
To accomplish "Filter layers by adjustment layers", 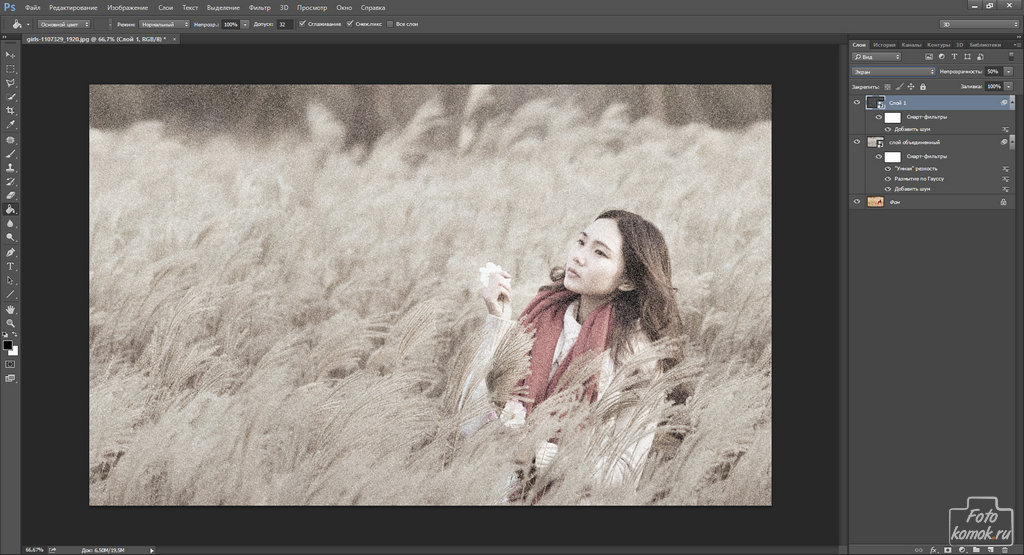I will coord(942,57).
